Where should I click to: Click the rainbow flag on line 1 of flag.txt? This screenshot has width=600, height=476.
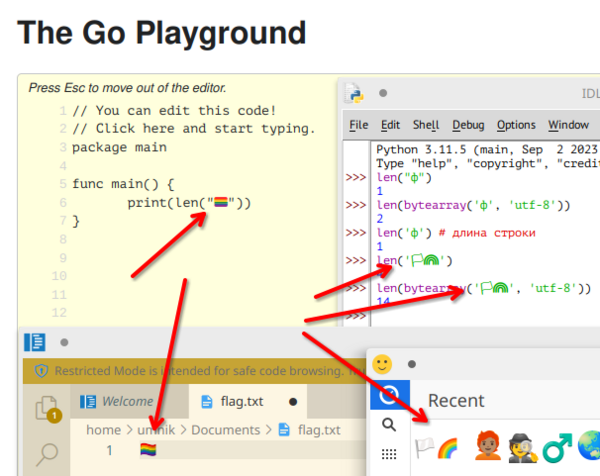(x=148, y=450)
